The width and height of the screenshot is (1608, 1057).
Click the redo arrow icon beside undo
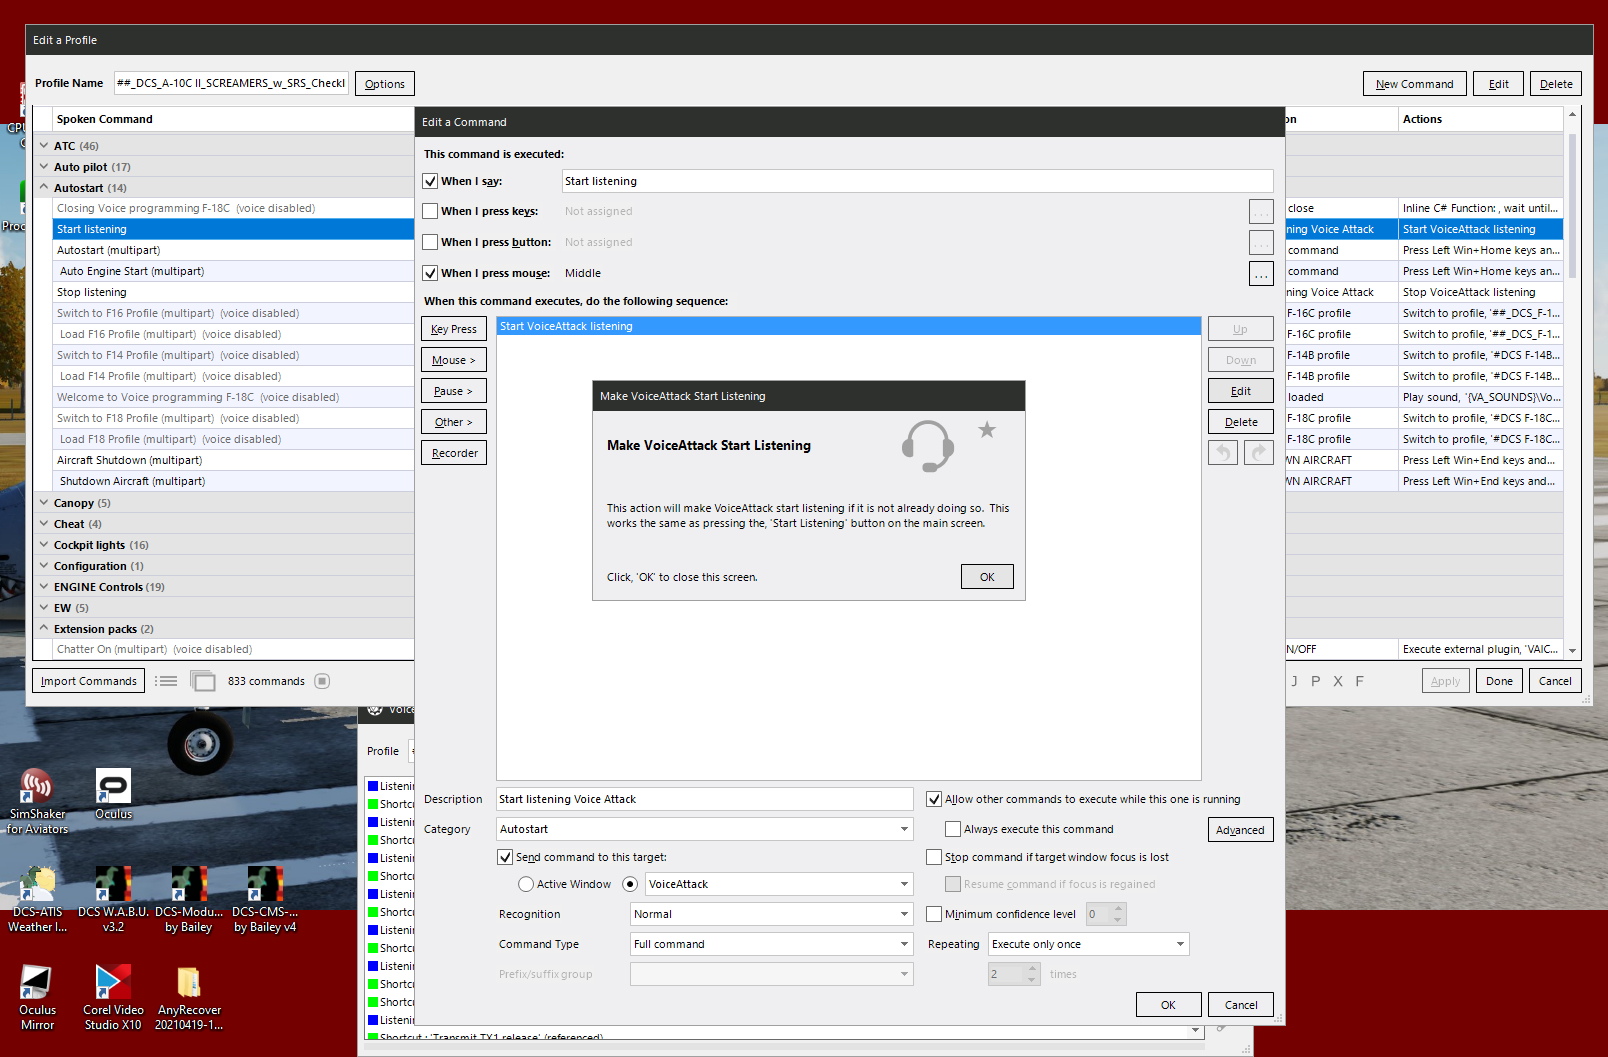[x=1259, y=453]
